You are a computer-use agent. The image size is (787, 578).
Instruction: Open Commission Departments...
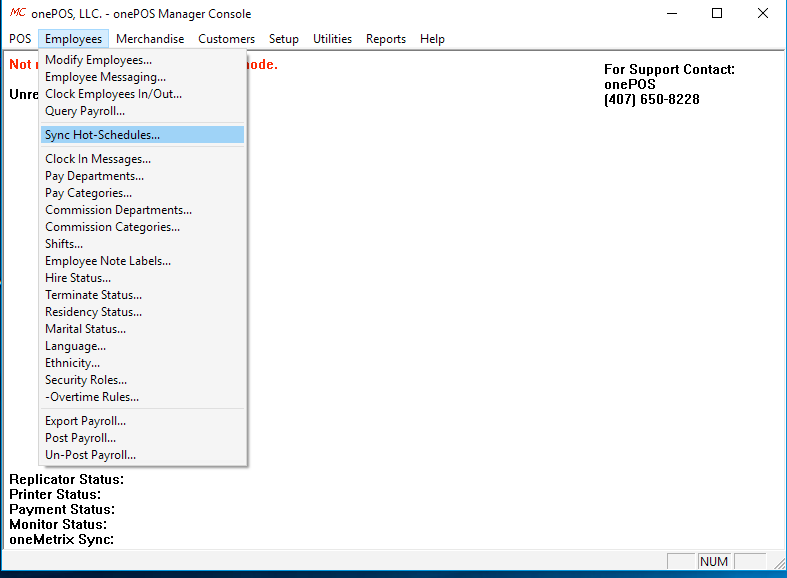click(143, 210)
